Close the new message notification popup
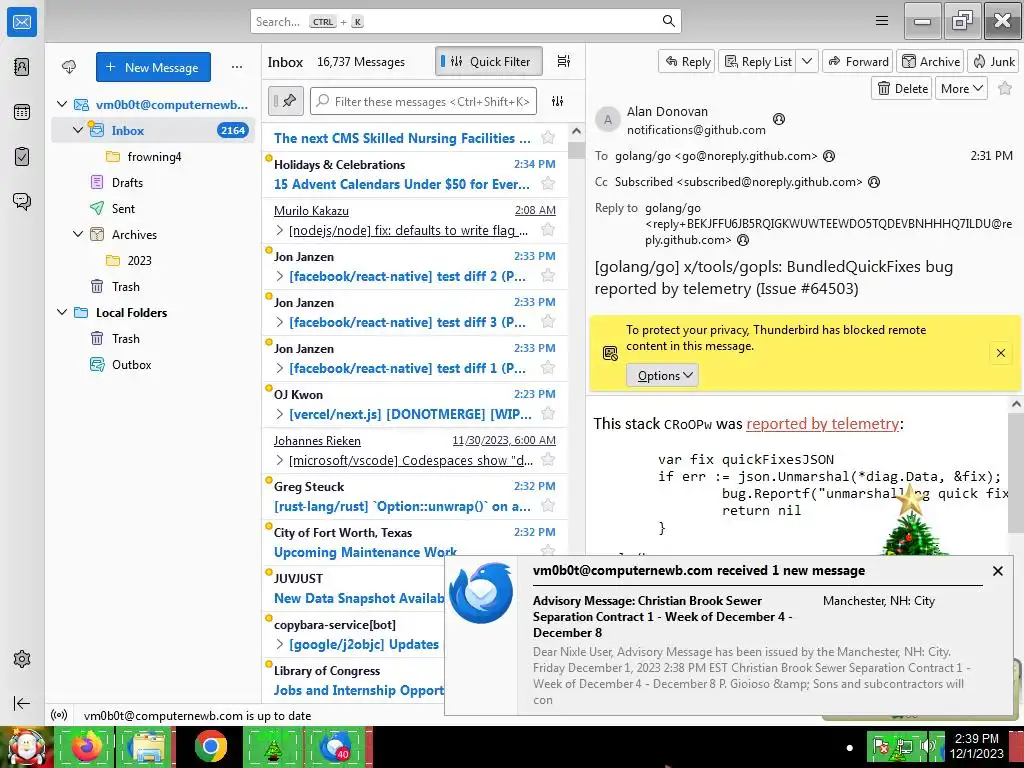 click(x=997, y=571)
